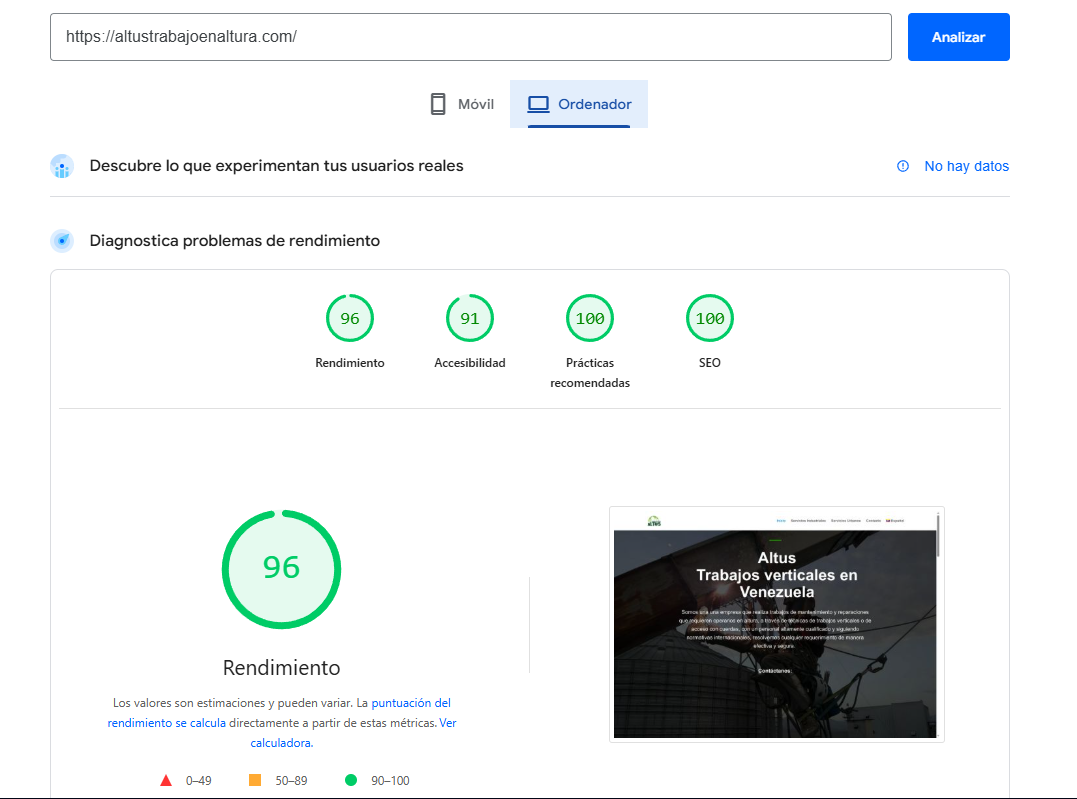
Task: Click the mobile phone icon
Action: click(438, 104)
